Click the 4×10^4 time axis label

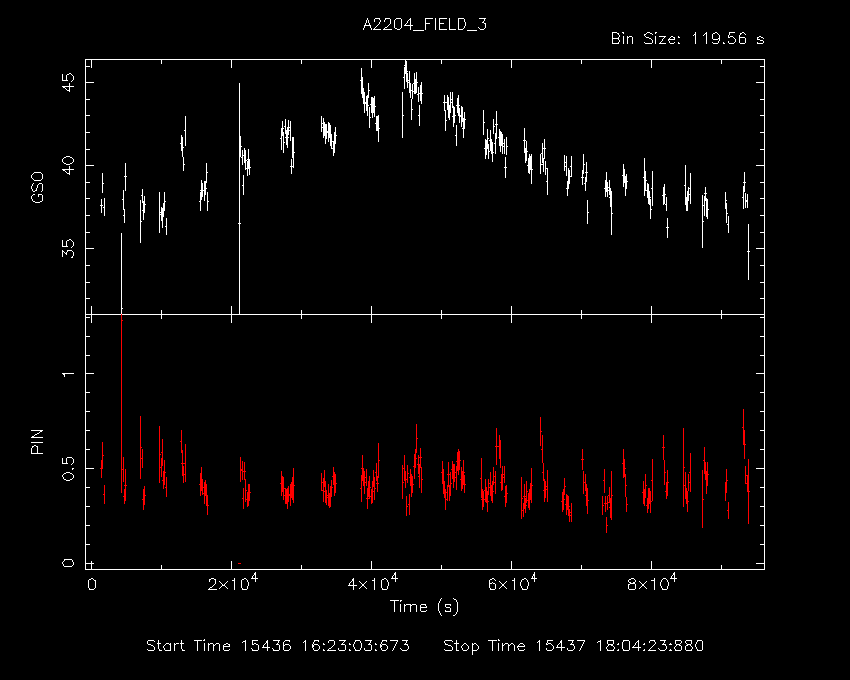pyautogui.click(x=373, y=583)
